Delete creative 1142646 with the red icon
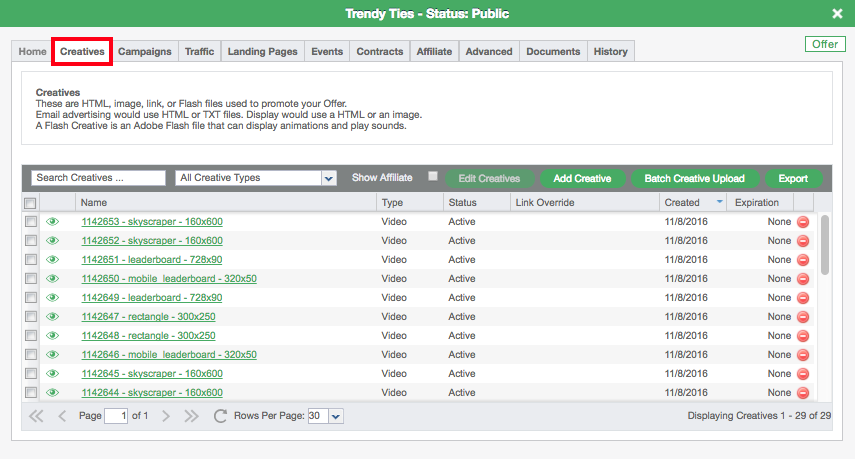Screen dimensions: 855x459 803,355
